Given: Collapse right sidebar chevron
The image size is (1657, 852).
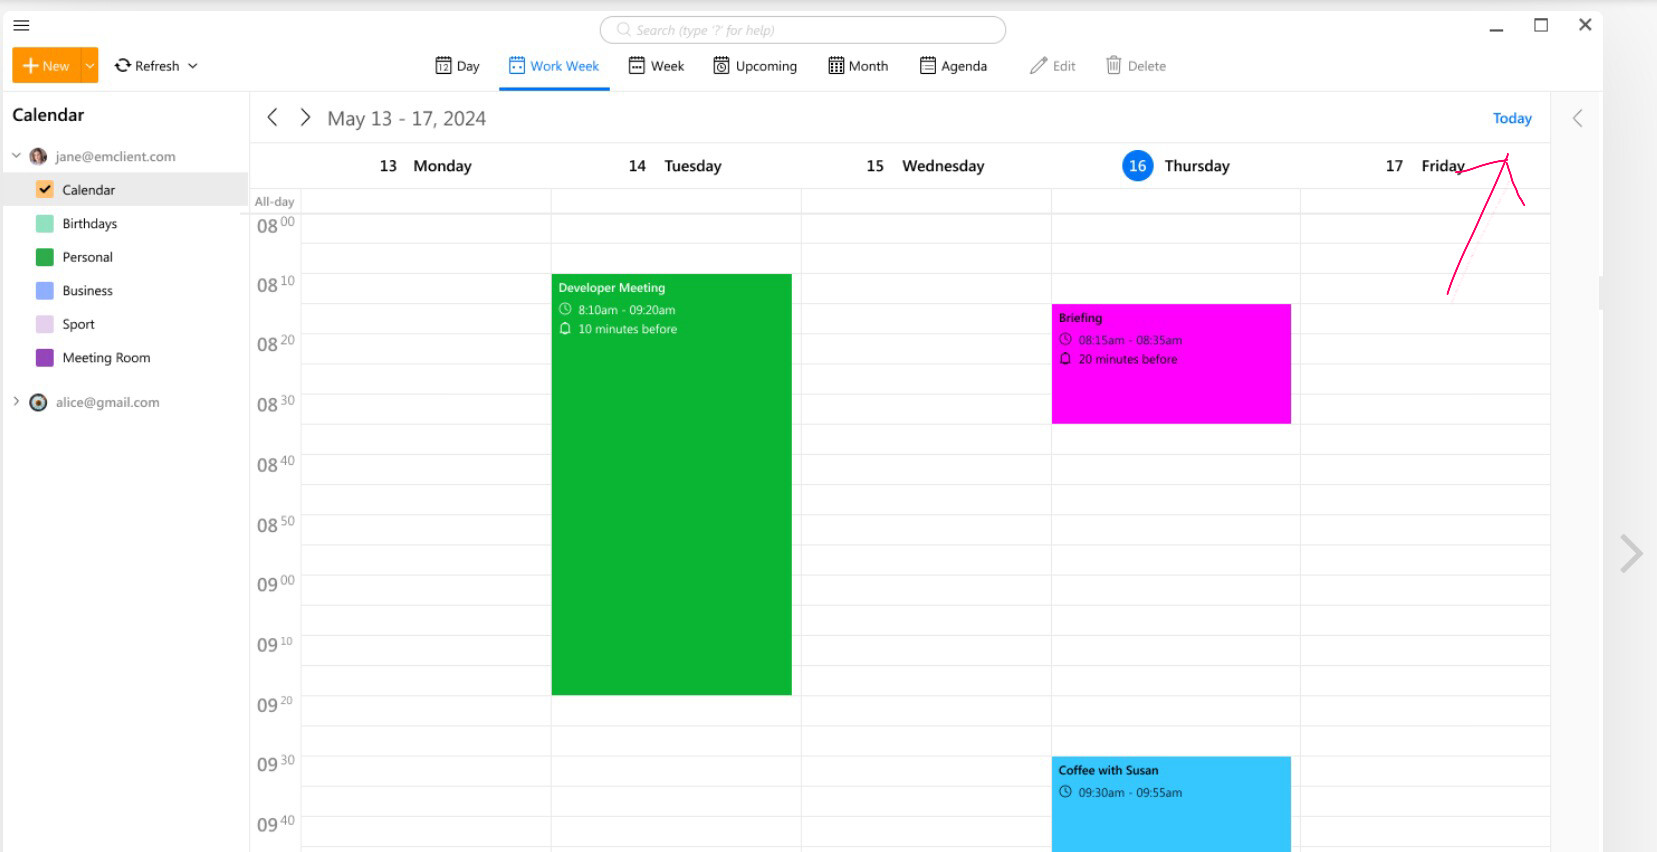Looking at the screenshot, I should click(1577, 119).
